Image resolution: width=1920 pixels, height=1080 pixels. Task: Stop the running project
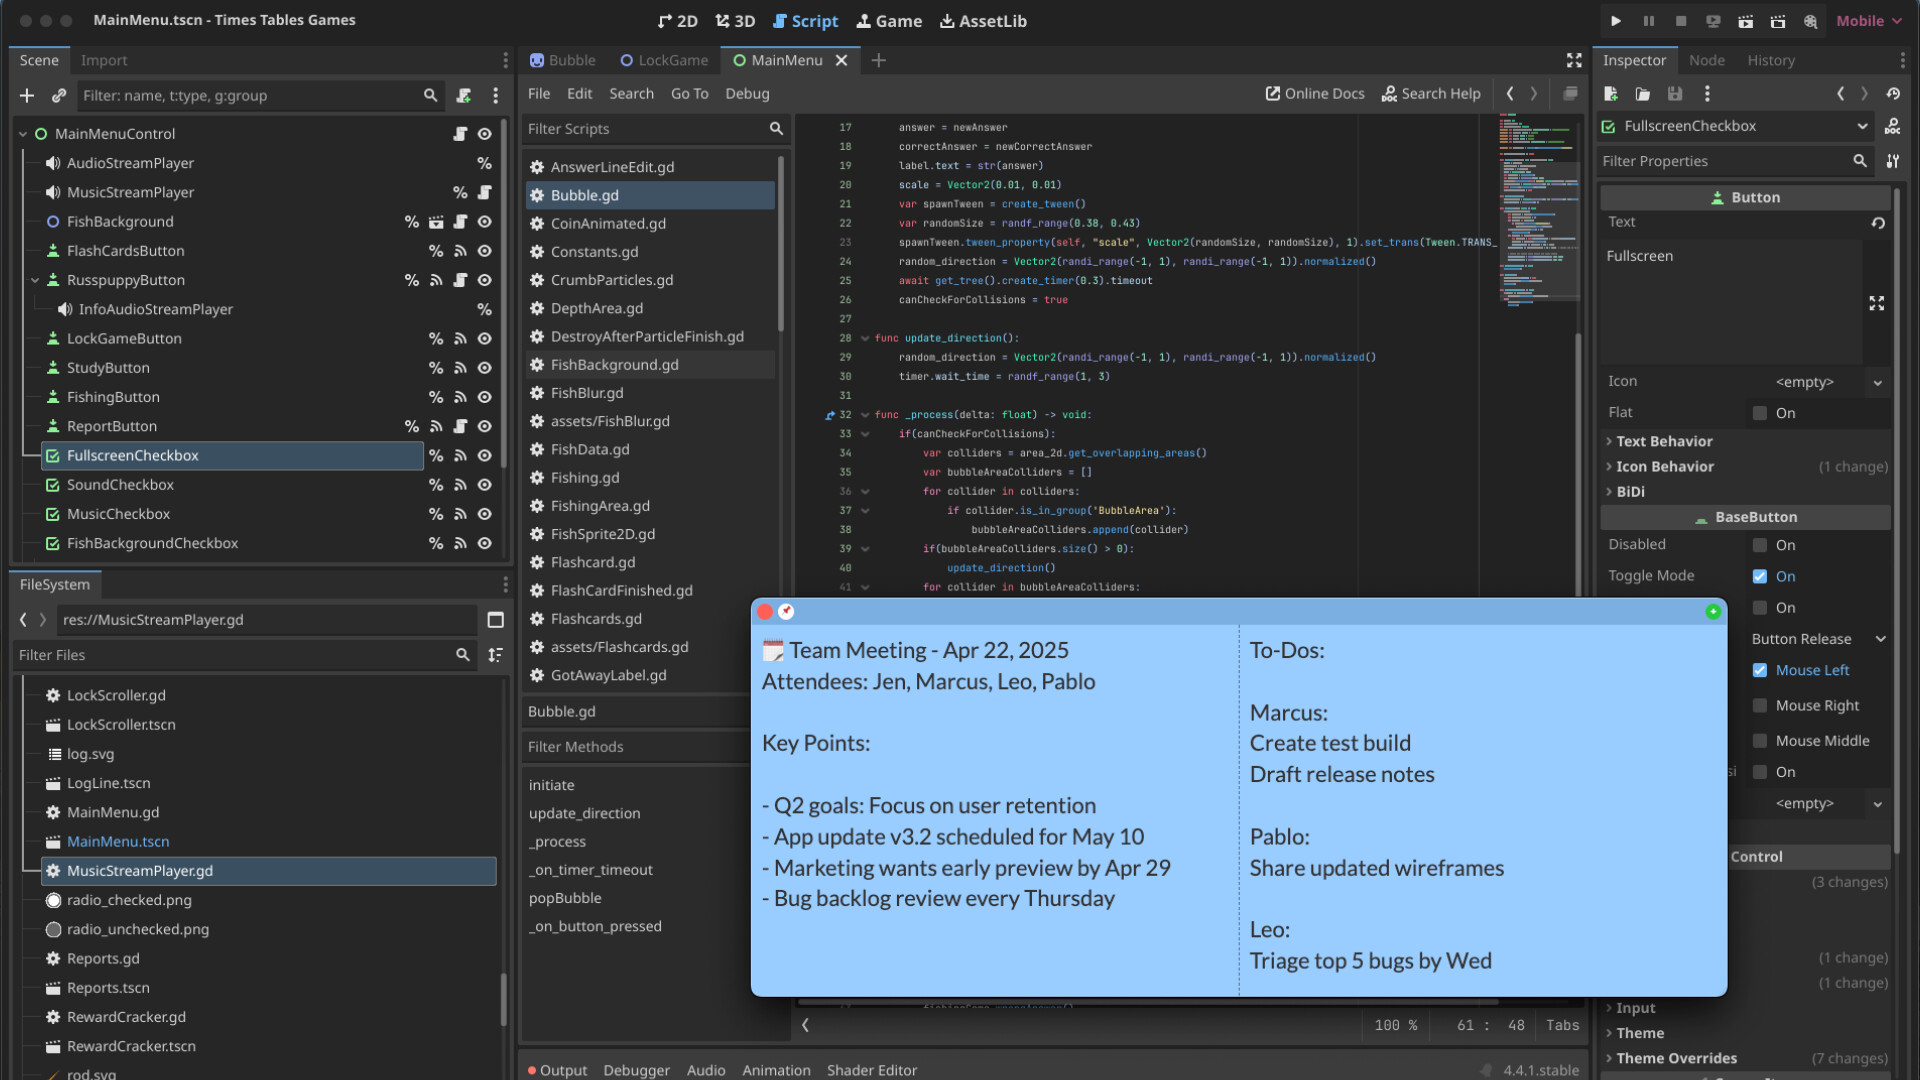pos(1681,20)
